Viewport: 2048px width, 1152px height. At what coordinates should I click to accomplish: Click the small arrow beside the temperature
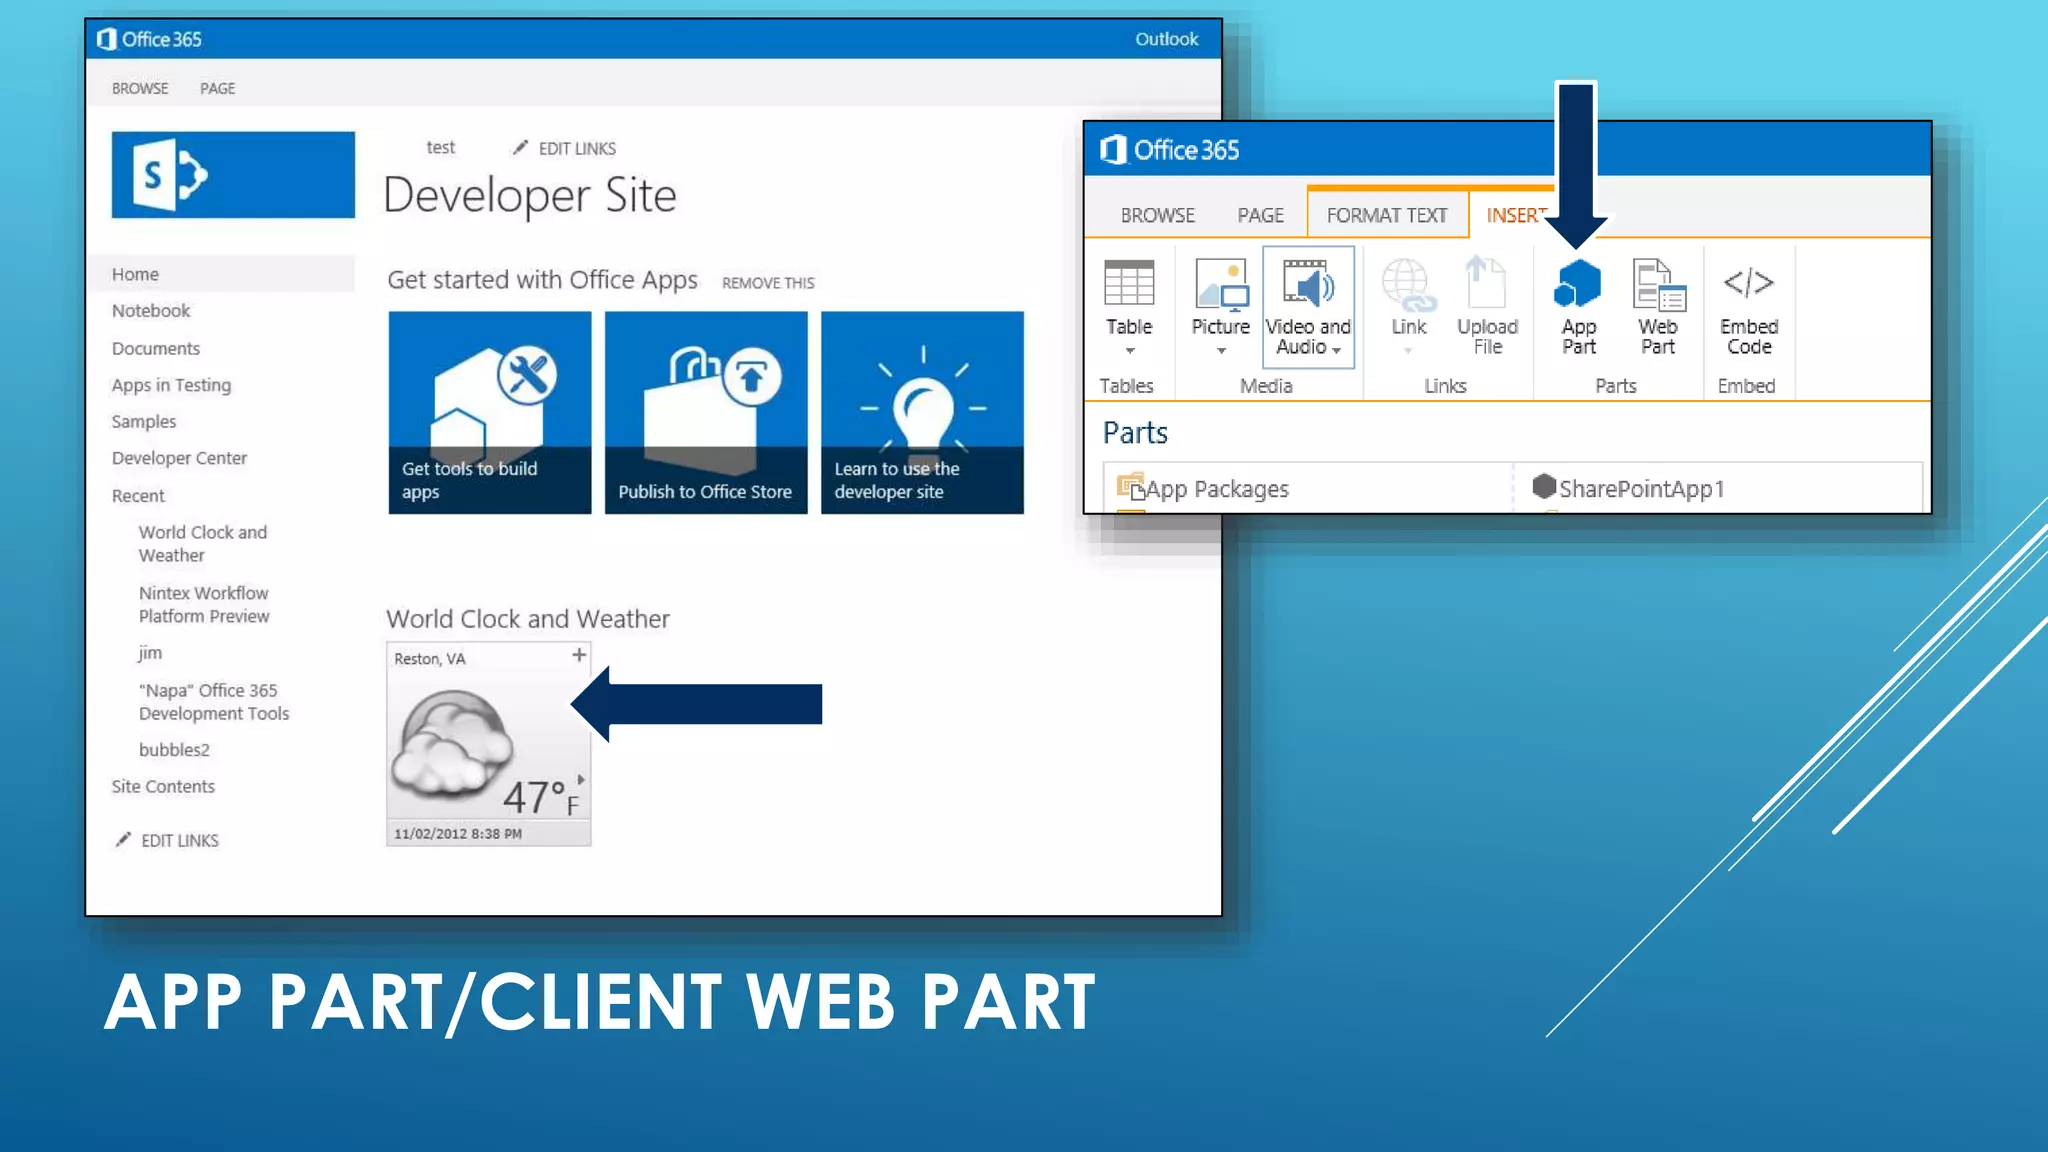(581, 779)
